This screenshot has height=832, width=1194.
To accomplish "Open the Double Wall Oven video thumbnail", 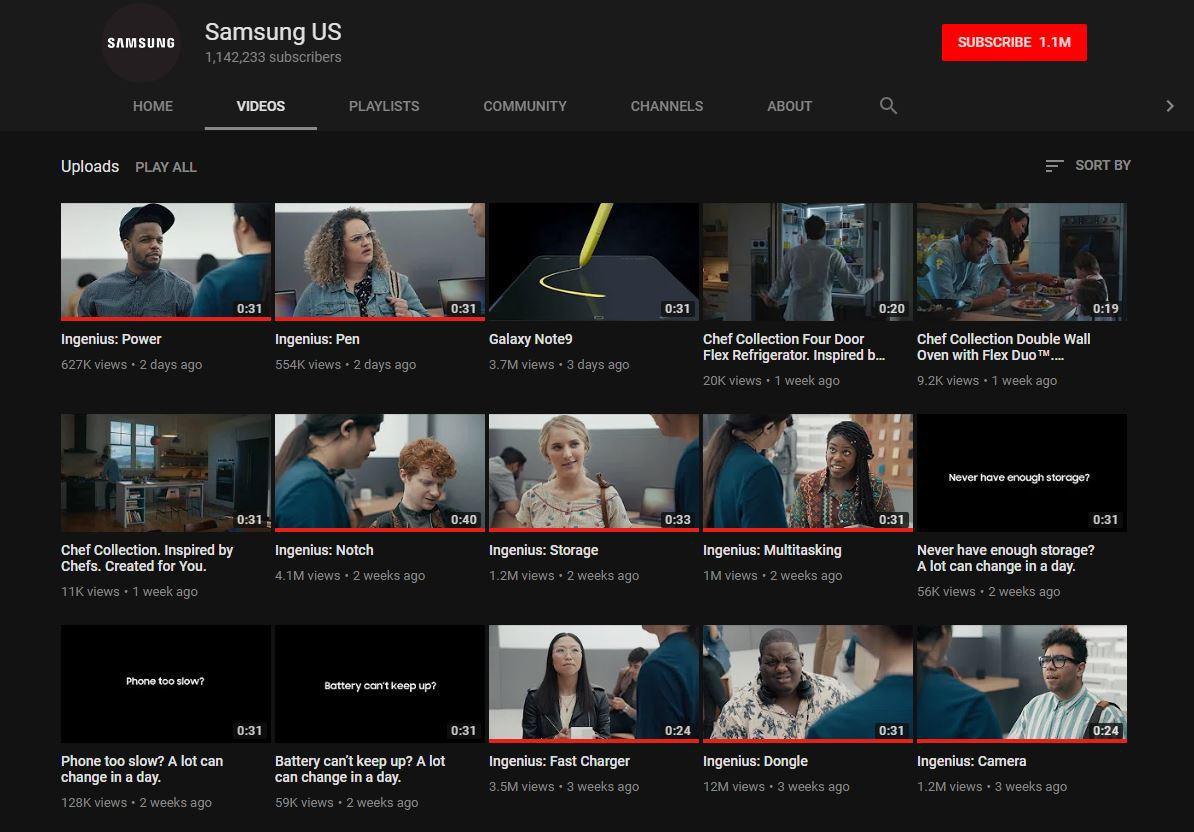I will [1022, 261].
